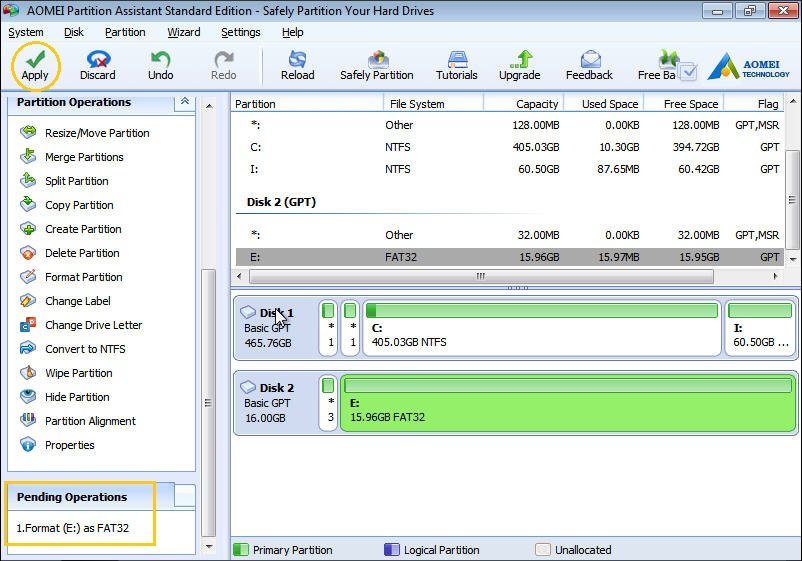The width and height of the screenshot is (802, 561).
Task: Select Create Partition operation
Action: coord(71,229)
